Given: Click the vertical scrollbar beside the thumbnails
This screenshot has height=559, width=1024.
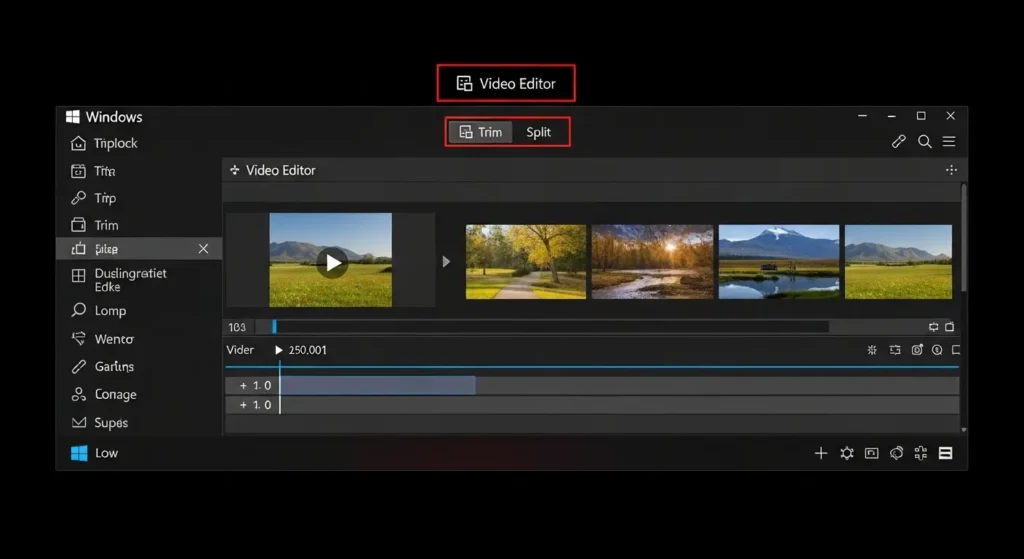Looking at the screenshot, I should coord(963,238).
